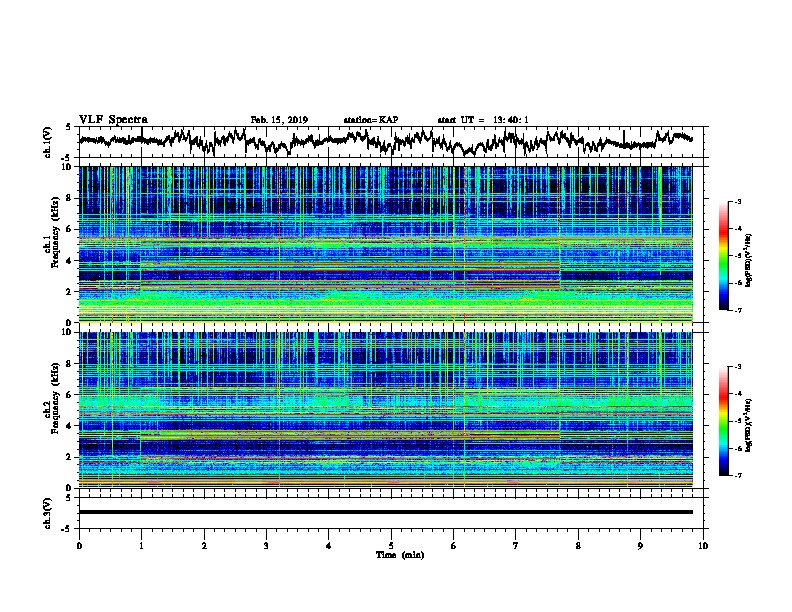792x612 pixels.
Task: Click the time axis tick label "2"
Action: coord(204,546)
